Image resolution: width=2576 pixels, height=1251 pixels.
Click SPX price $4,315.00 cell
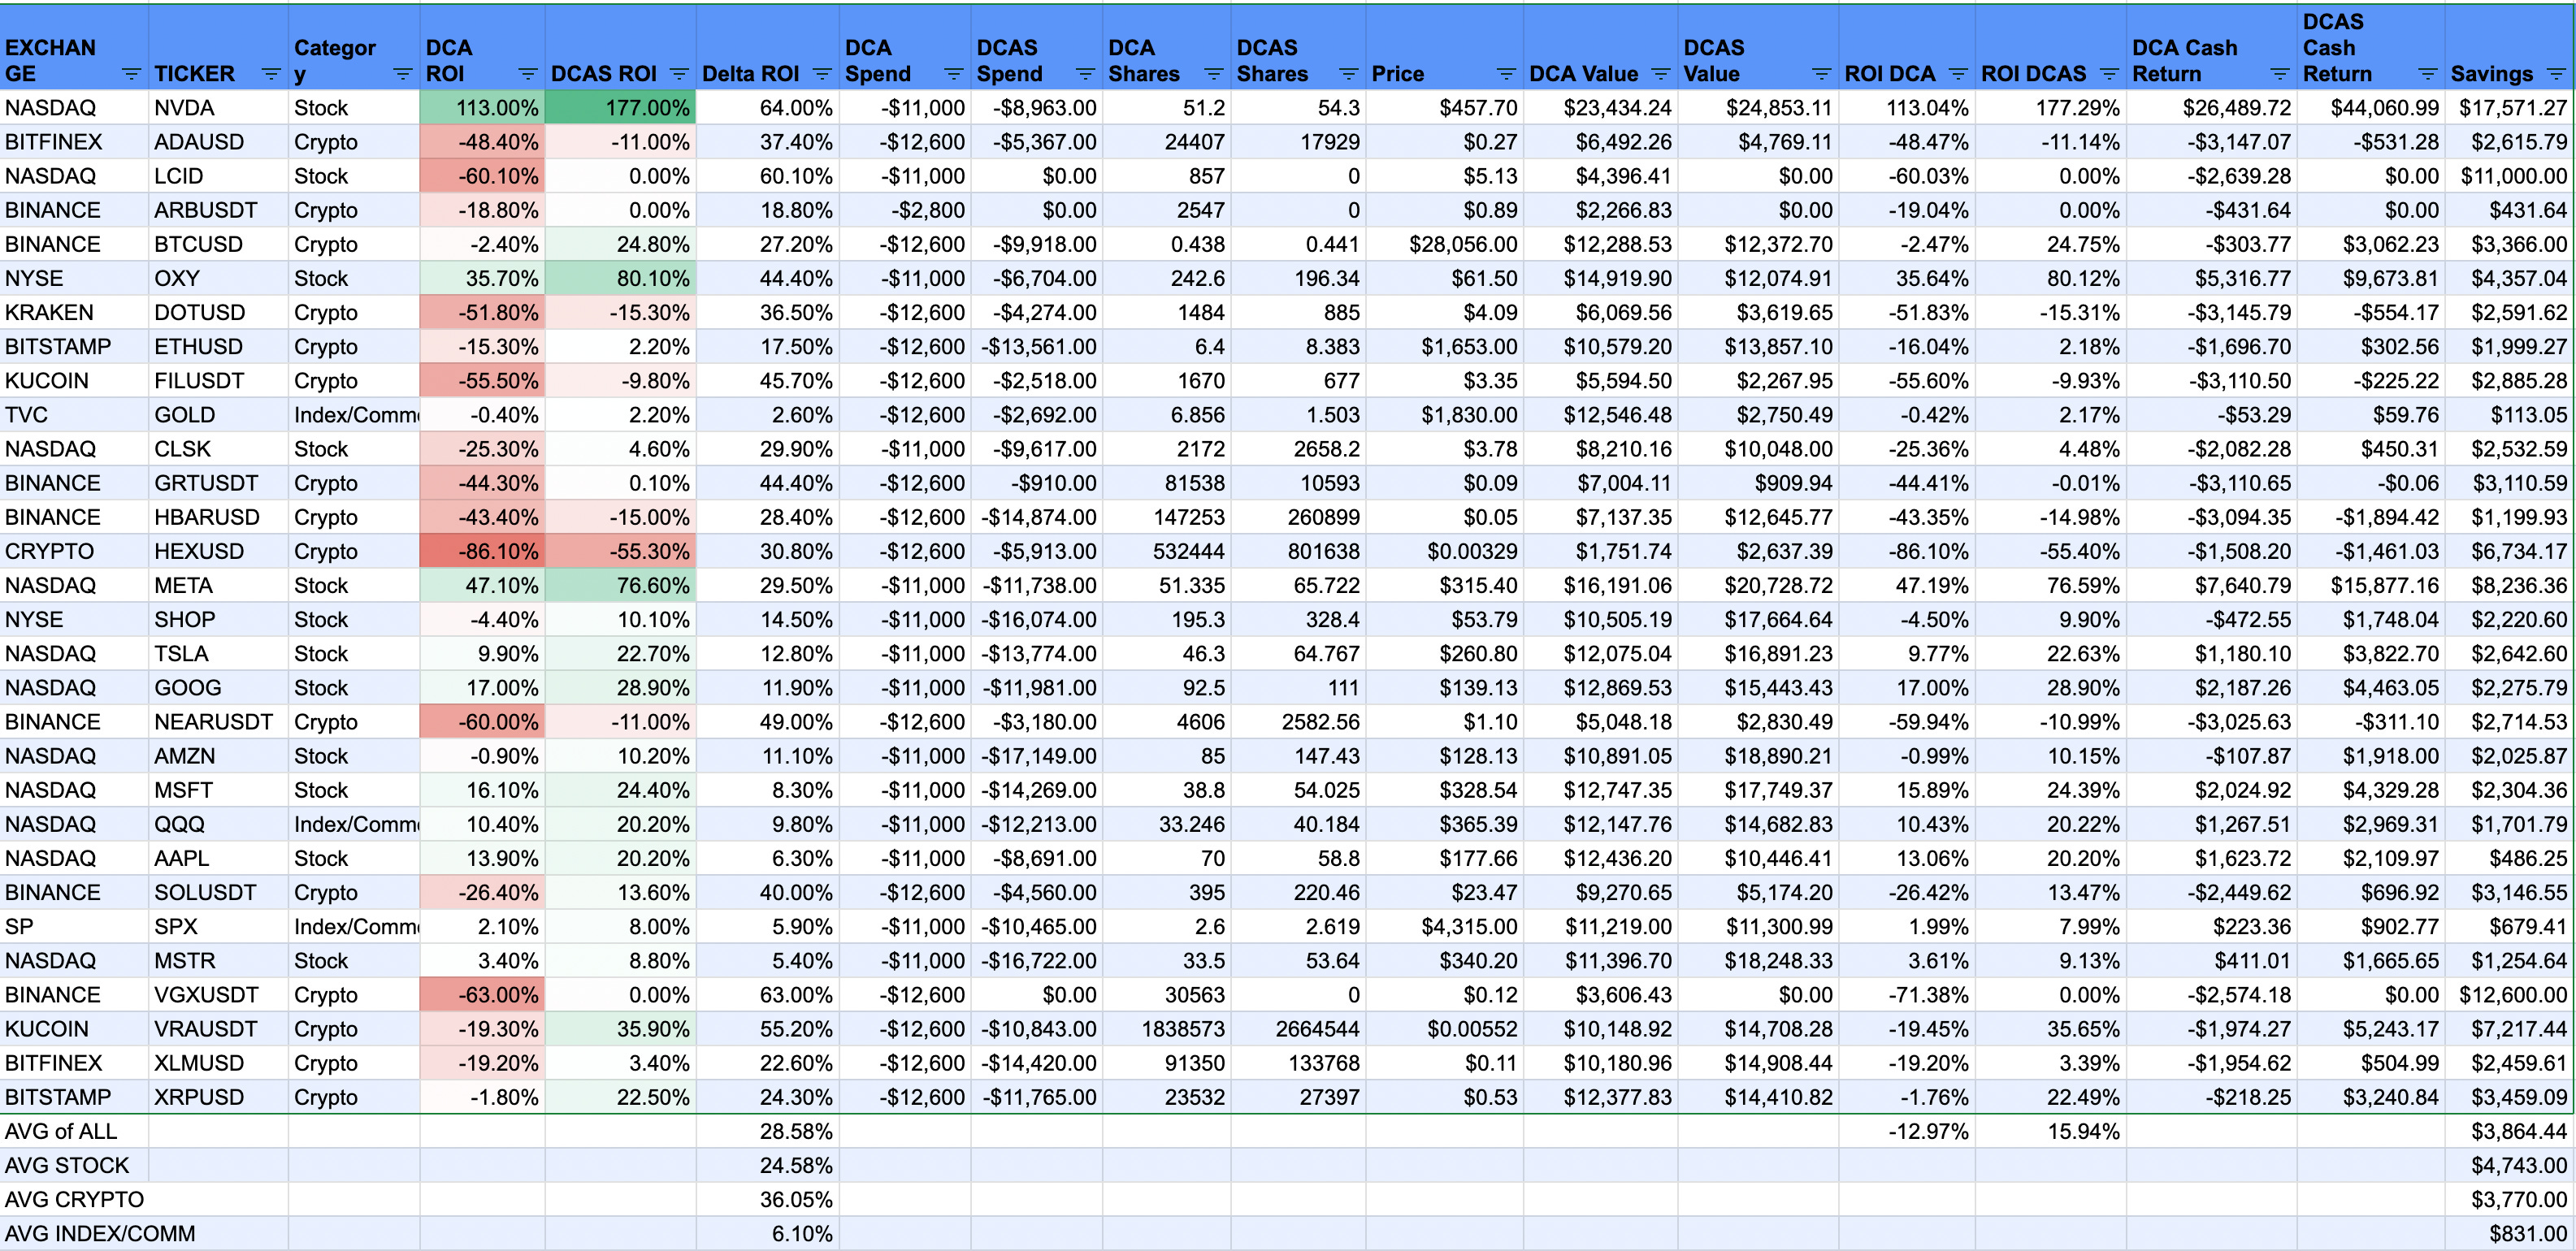tap(1444, 926)
